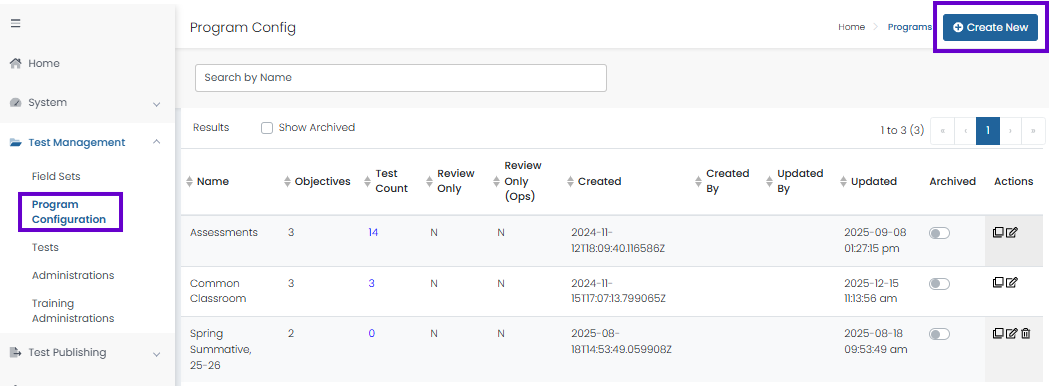Image resolution: width=1049 pixels, height=386 pixels.
Task: Go to last page of results
Action: click(1033, 131)
